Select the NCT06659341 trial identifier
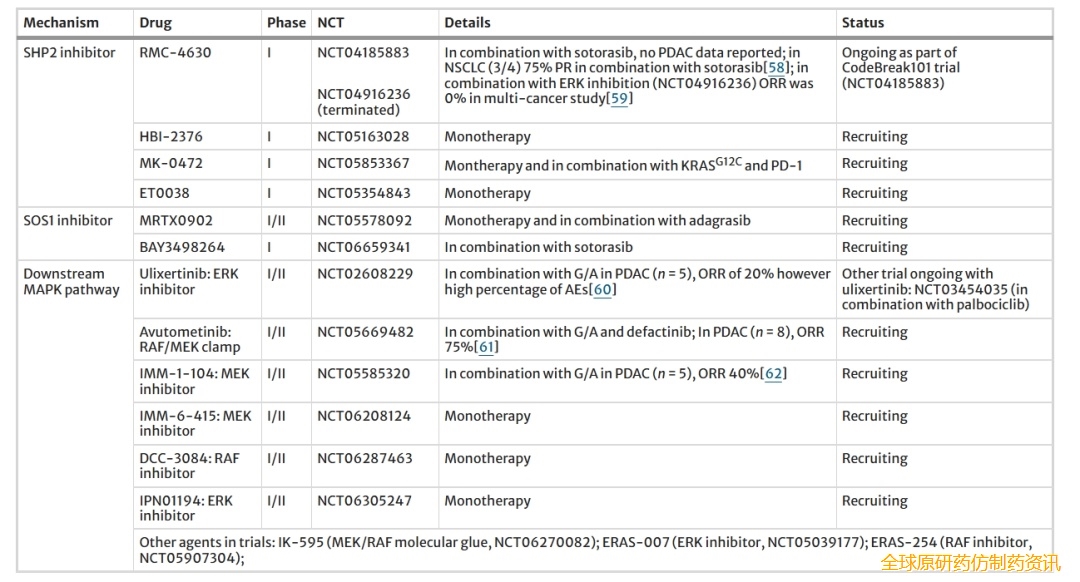1080x582 pixels. pyautogui.click(x=363, y=247)
